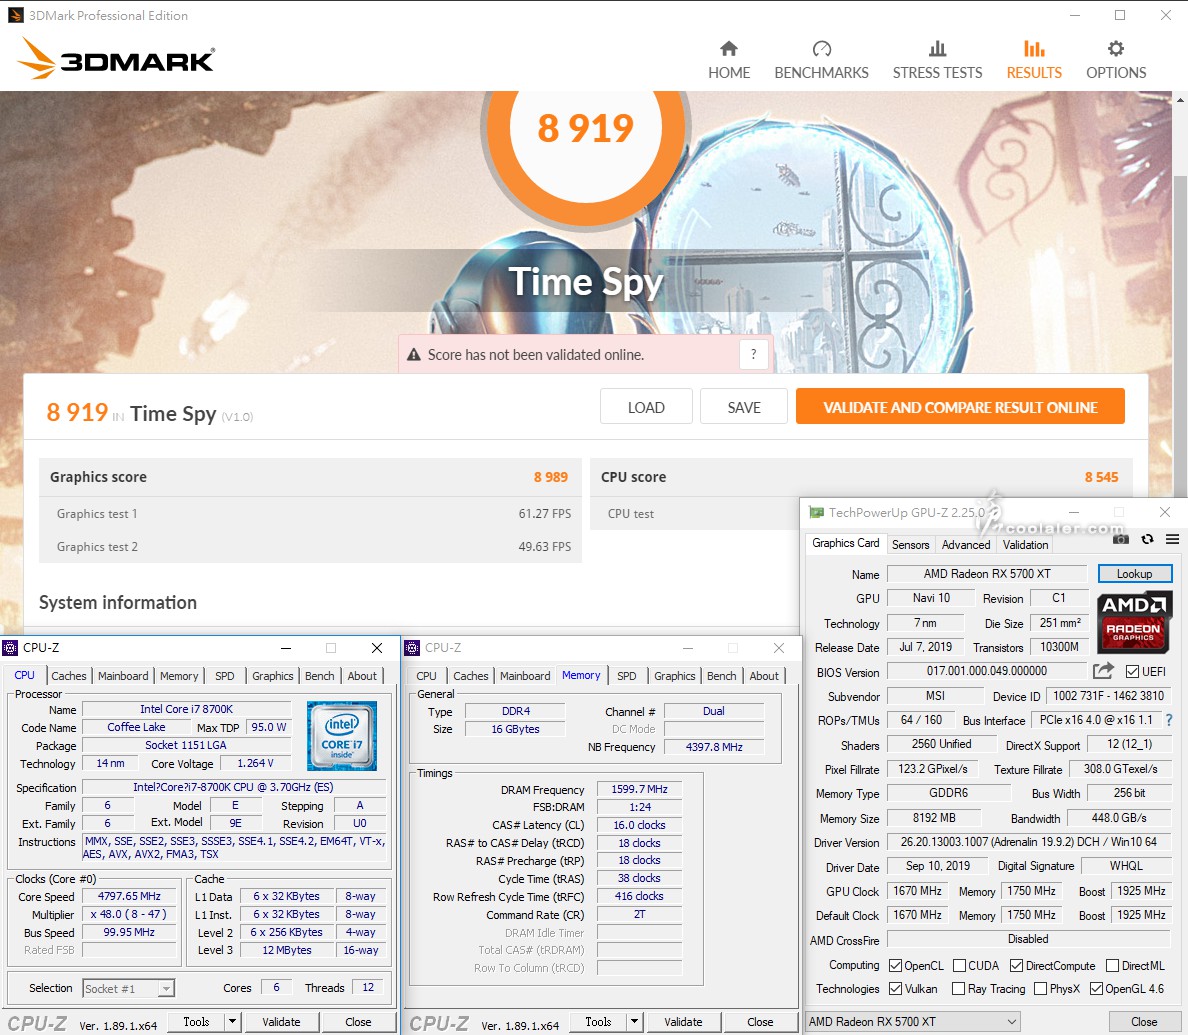Viewport: 1188px width, 1035px height.
Task: Toggle the CUDA checkbox in GPU-Z
Action: click(959, 965)
